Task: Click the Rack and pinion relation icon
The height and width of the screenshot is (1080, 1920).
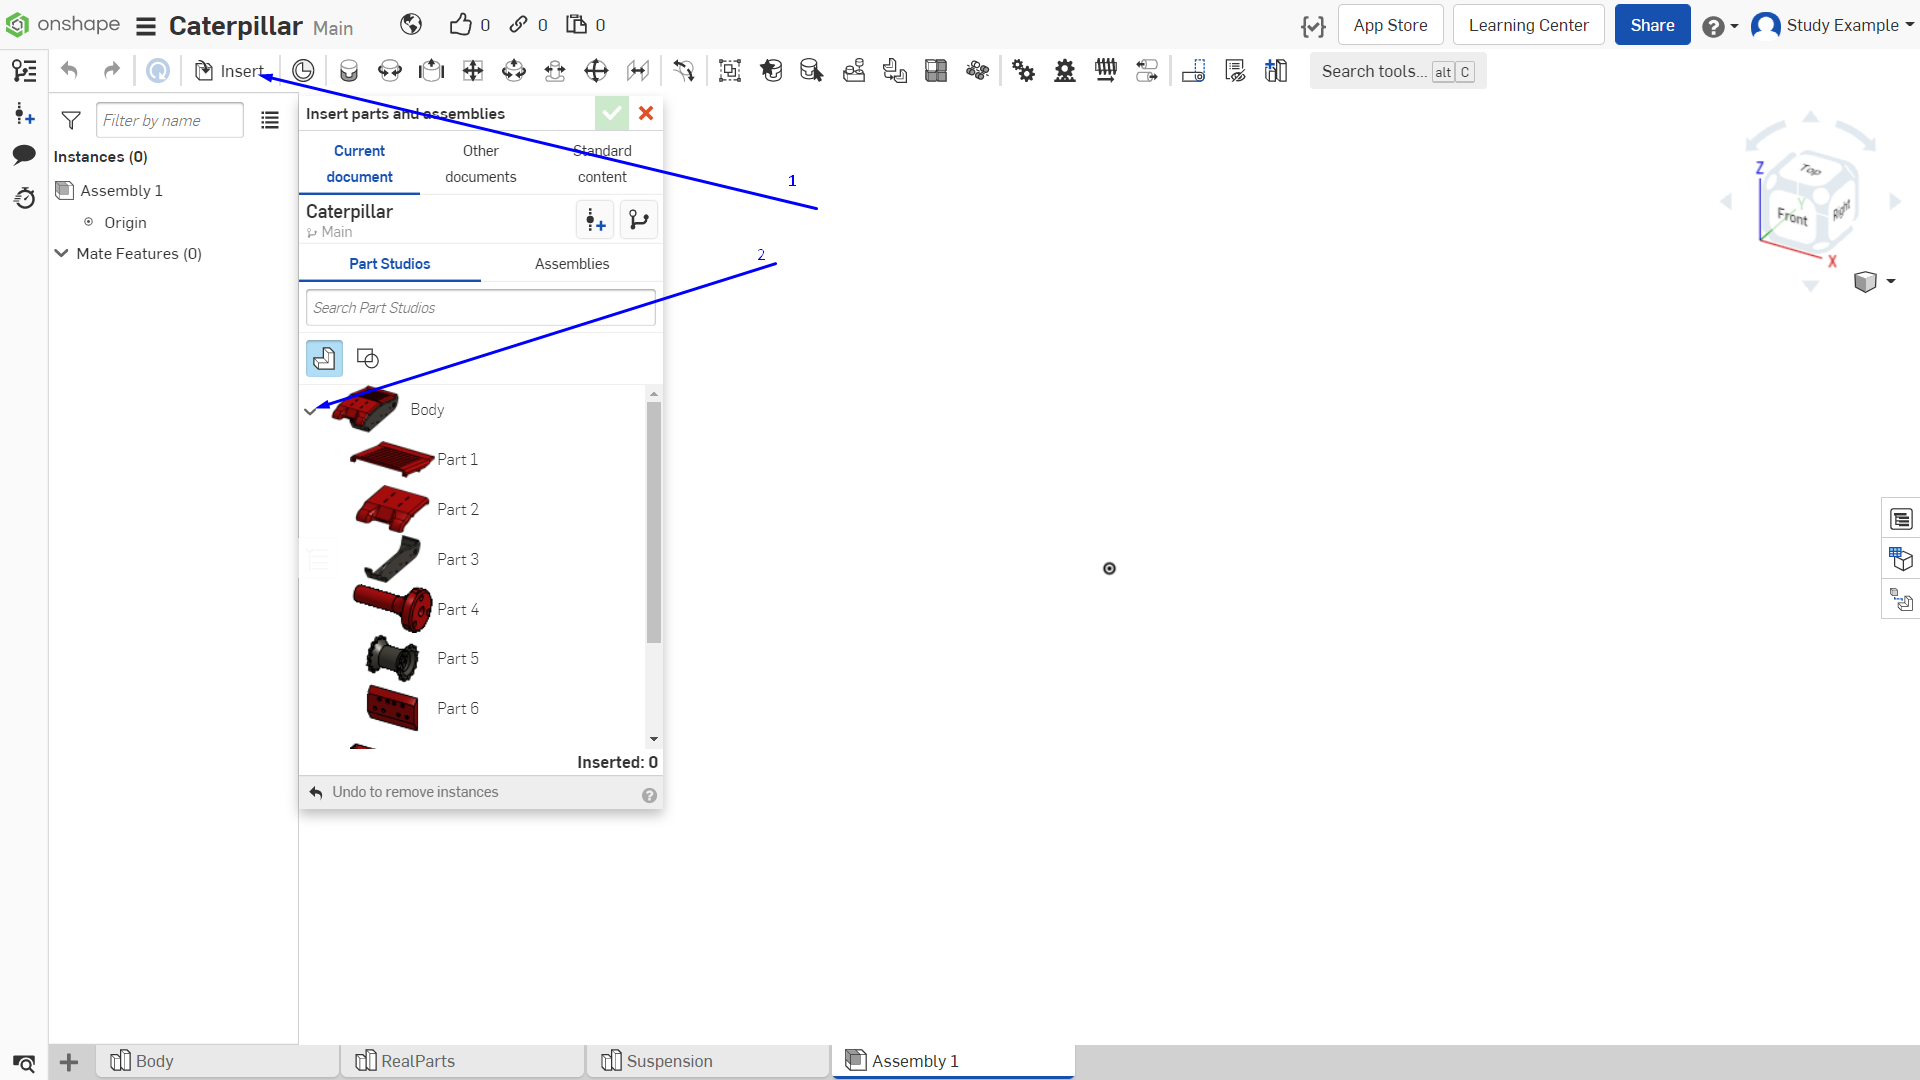Action: point(1065,71)
